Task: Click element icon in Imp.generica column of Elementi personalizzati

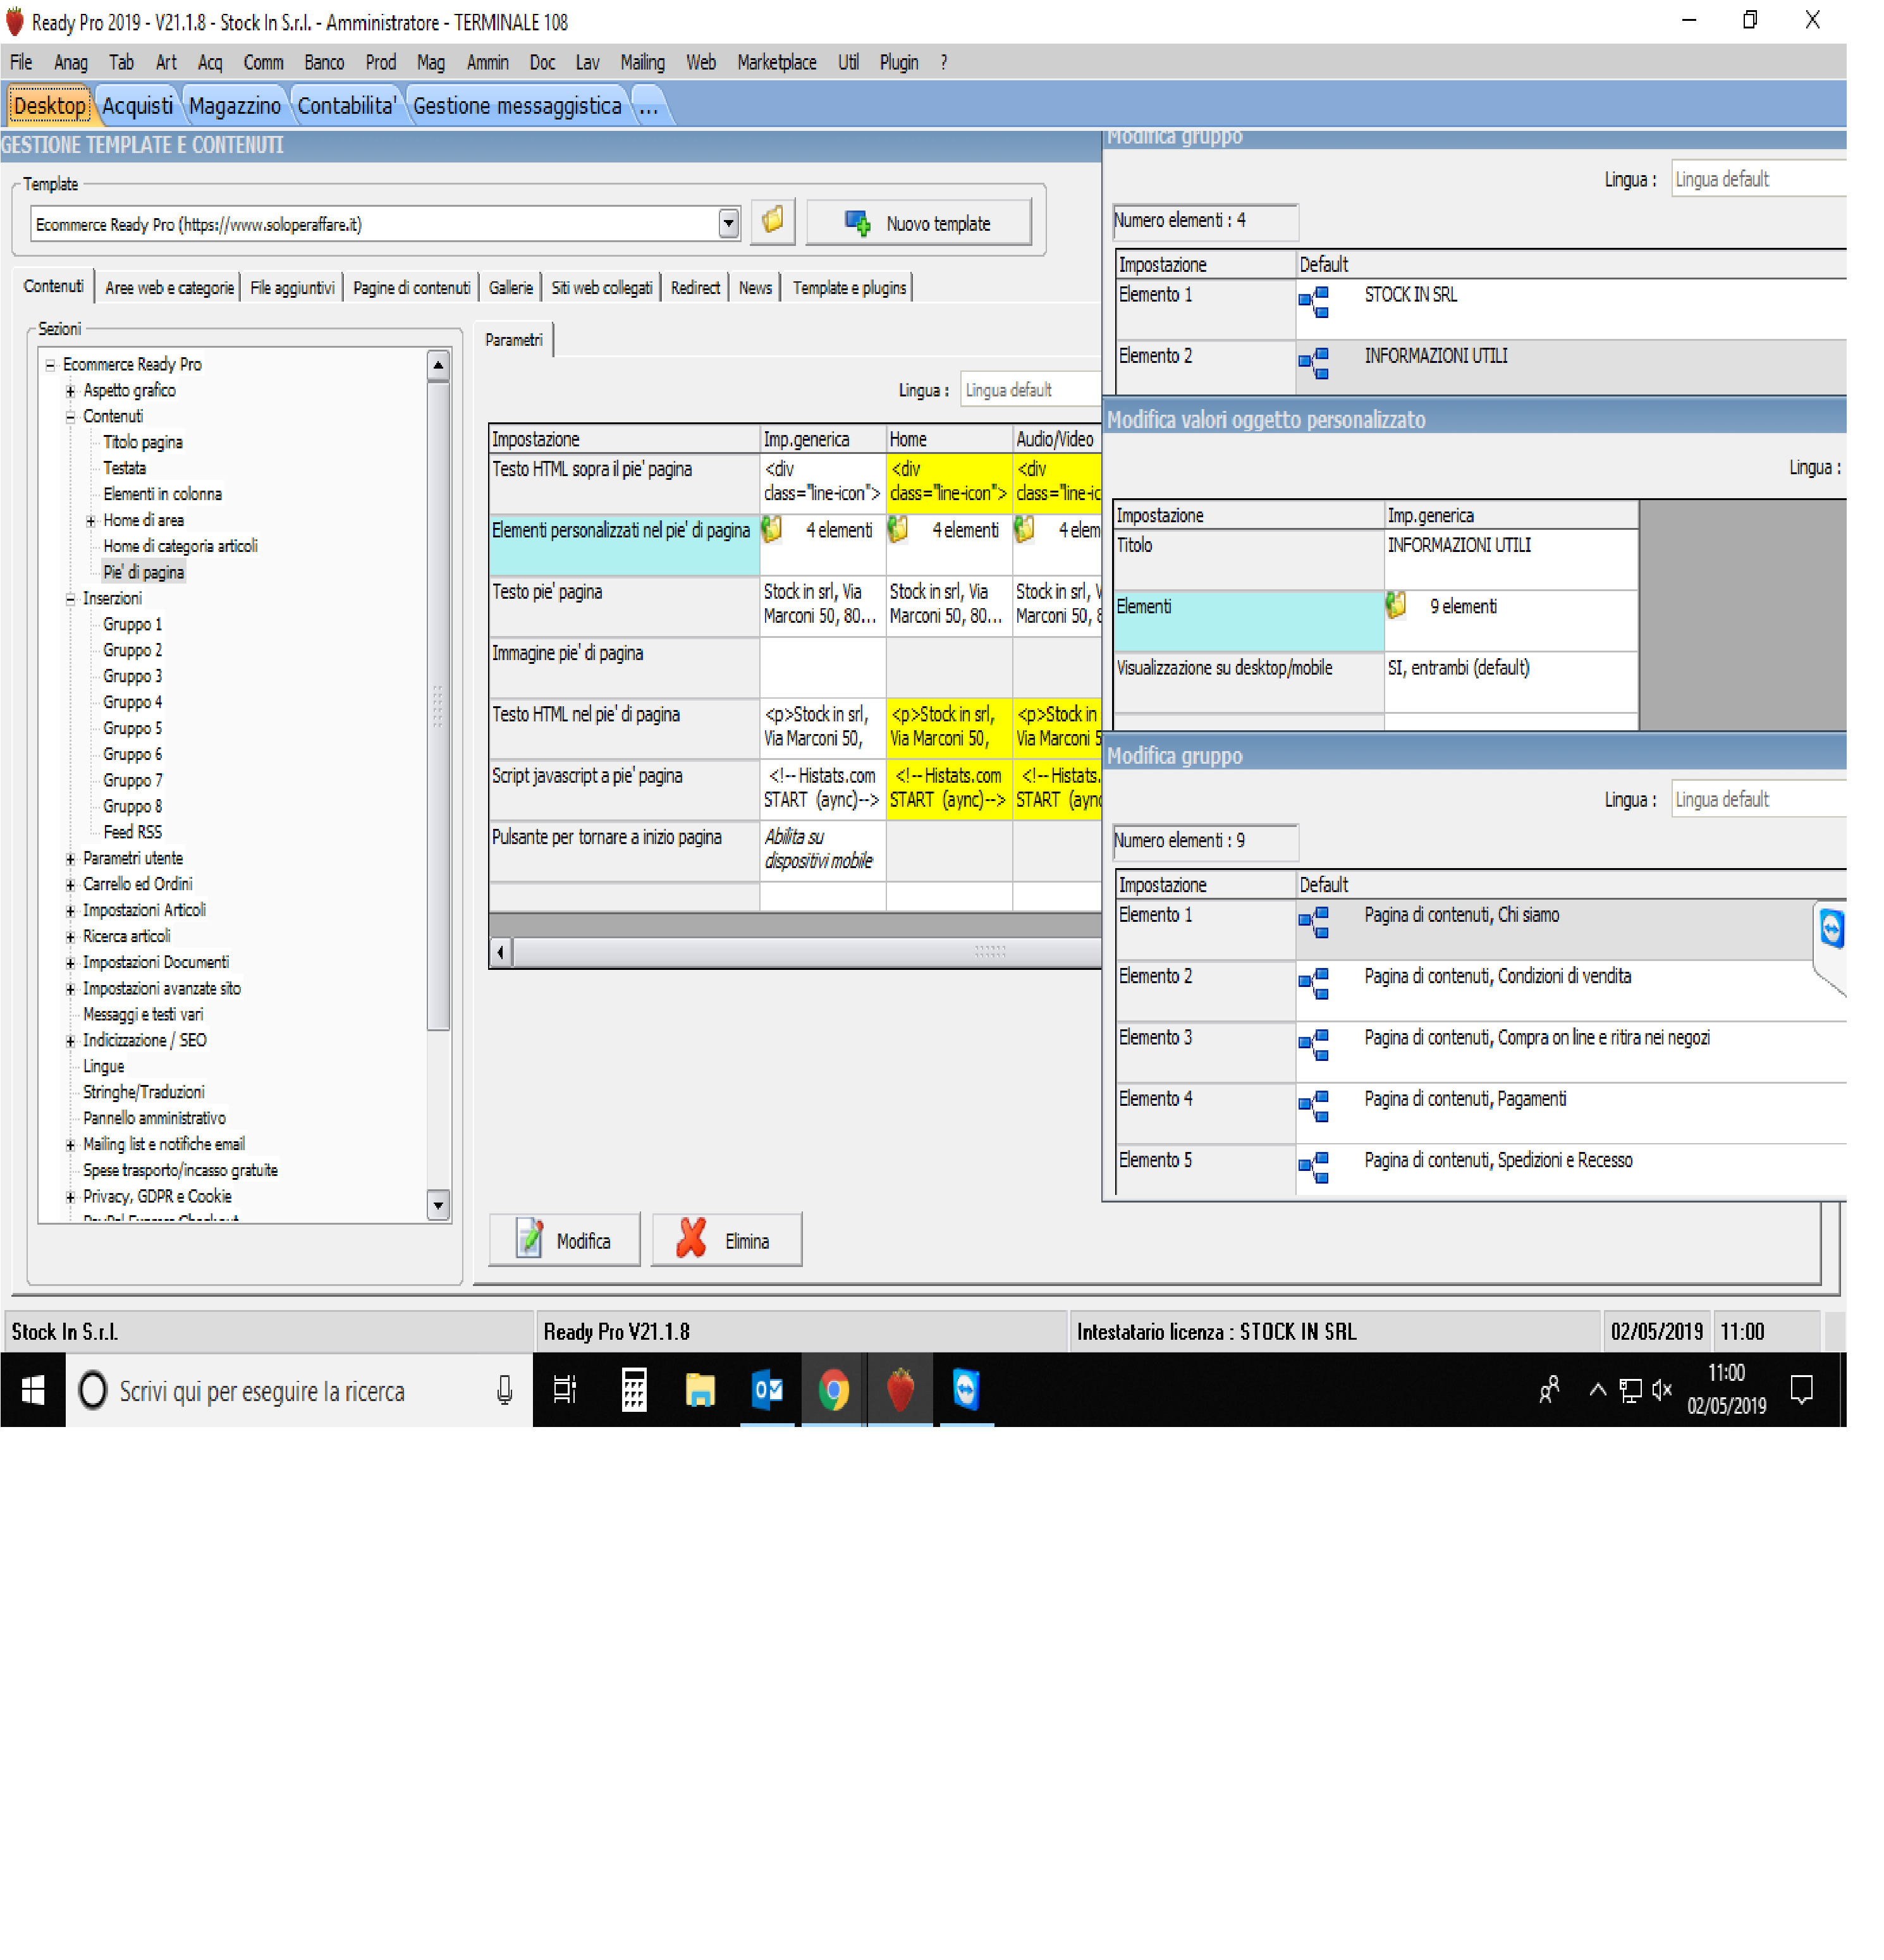Action: [x=772, y=530]
